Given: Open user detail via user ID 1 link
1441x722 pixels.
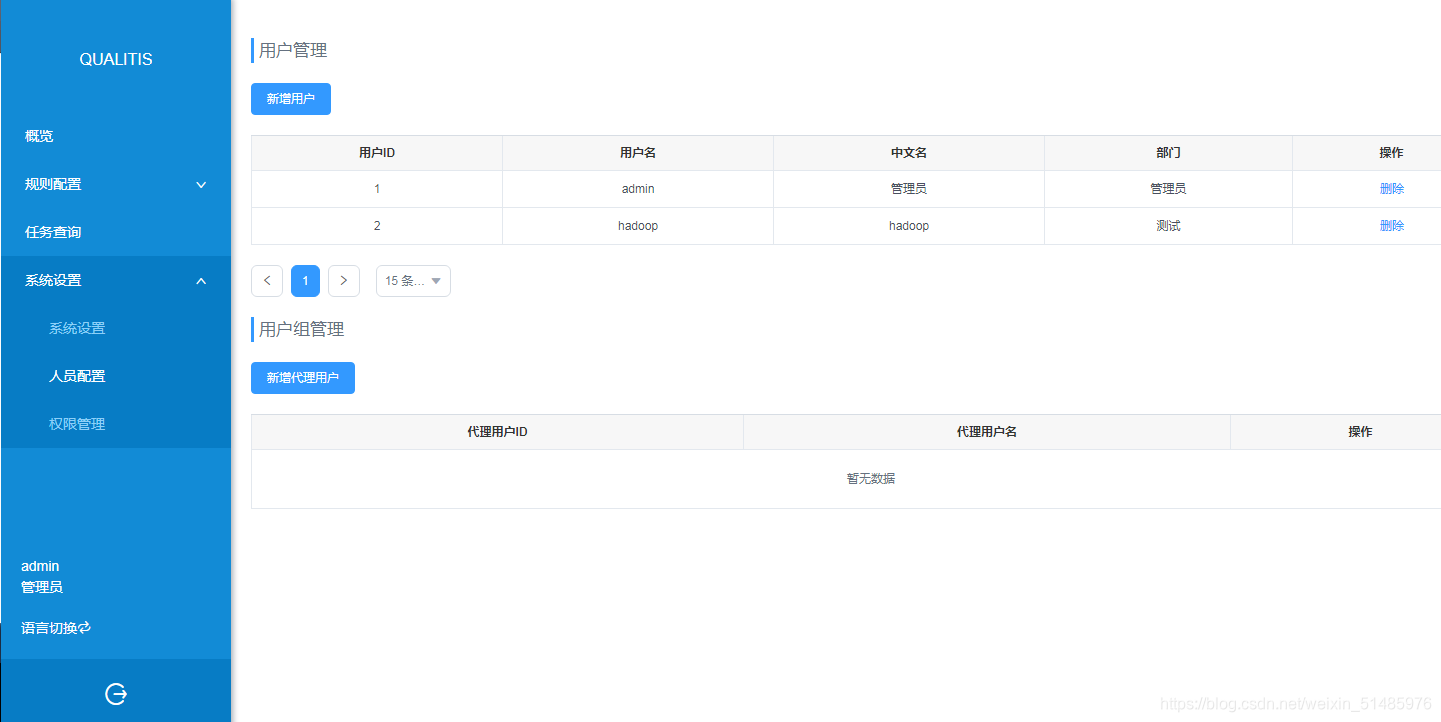Looking at the screenshot, I should click(377, 188).
